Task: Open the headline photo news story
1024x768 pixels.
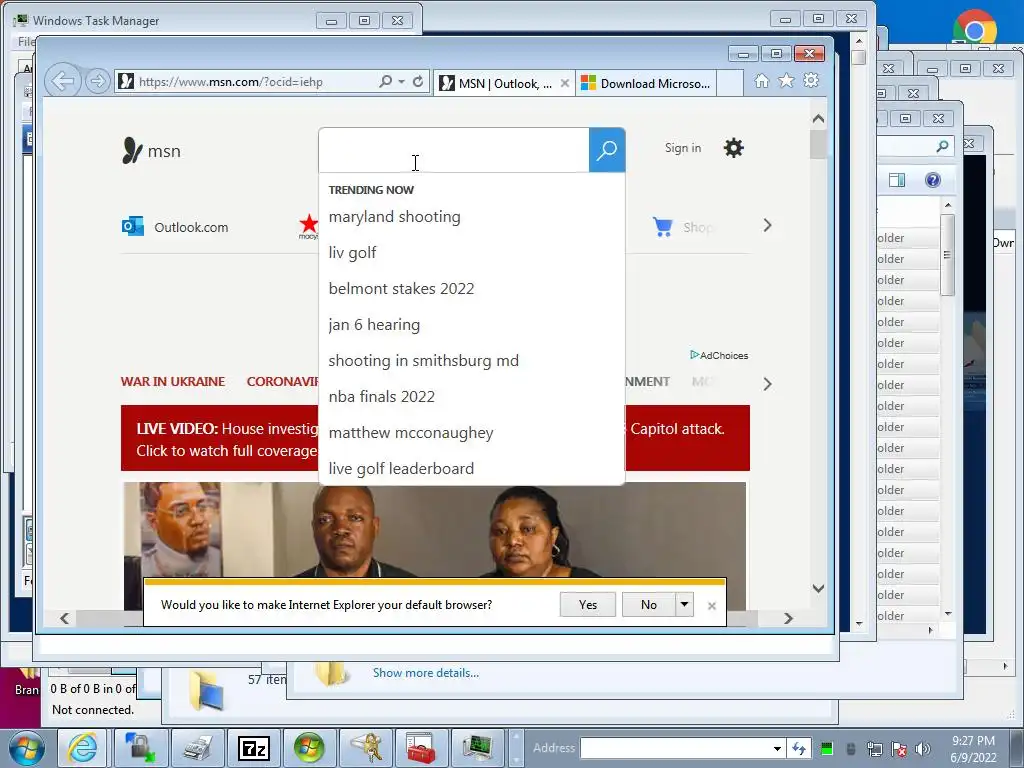Action: tap(434, 530)
